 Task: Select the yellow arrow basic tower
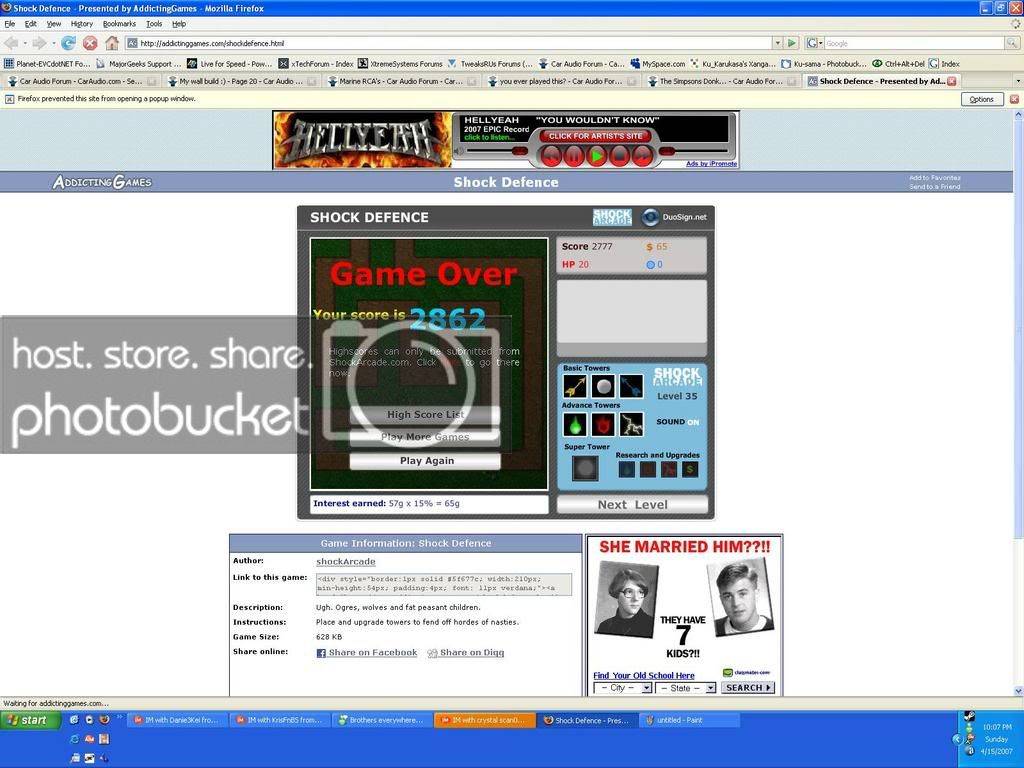575,387
